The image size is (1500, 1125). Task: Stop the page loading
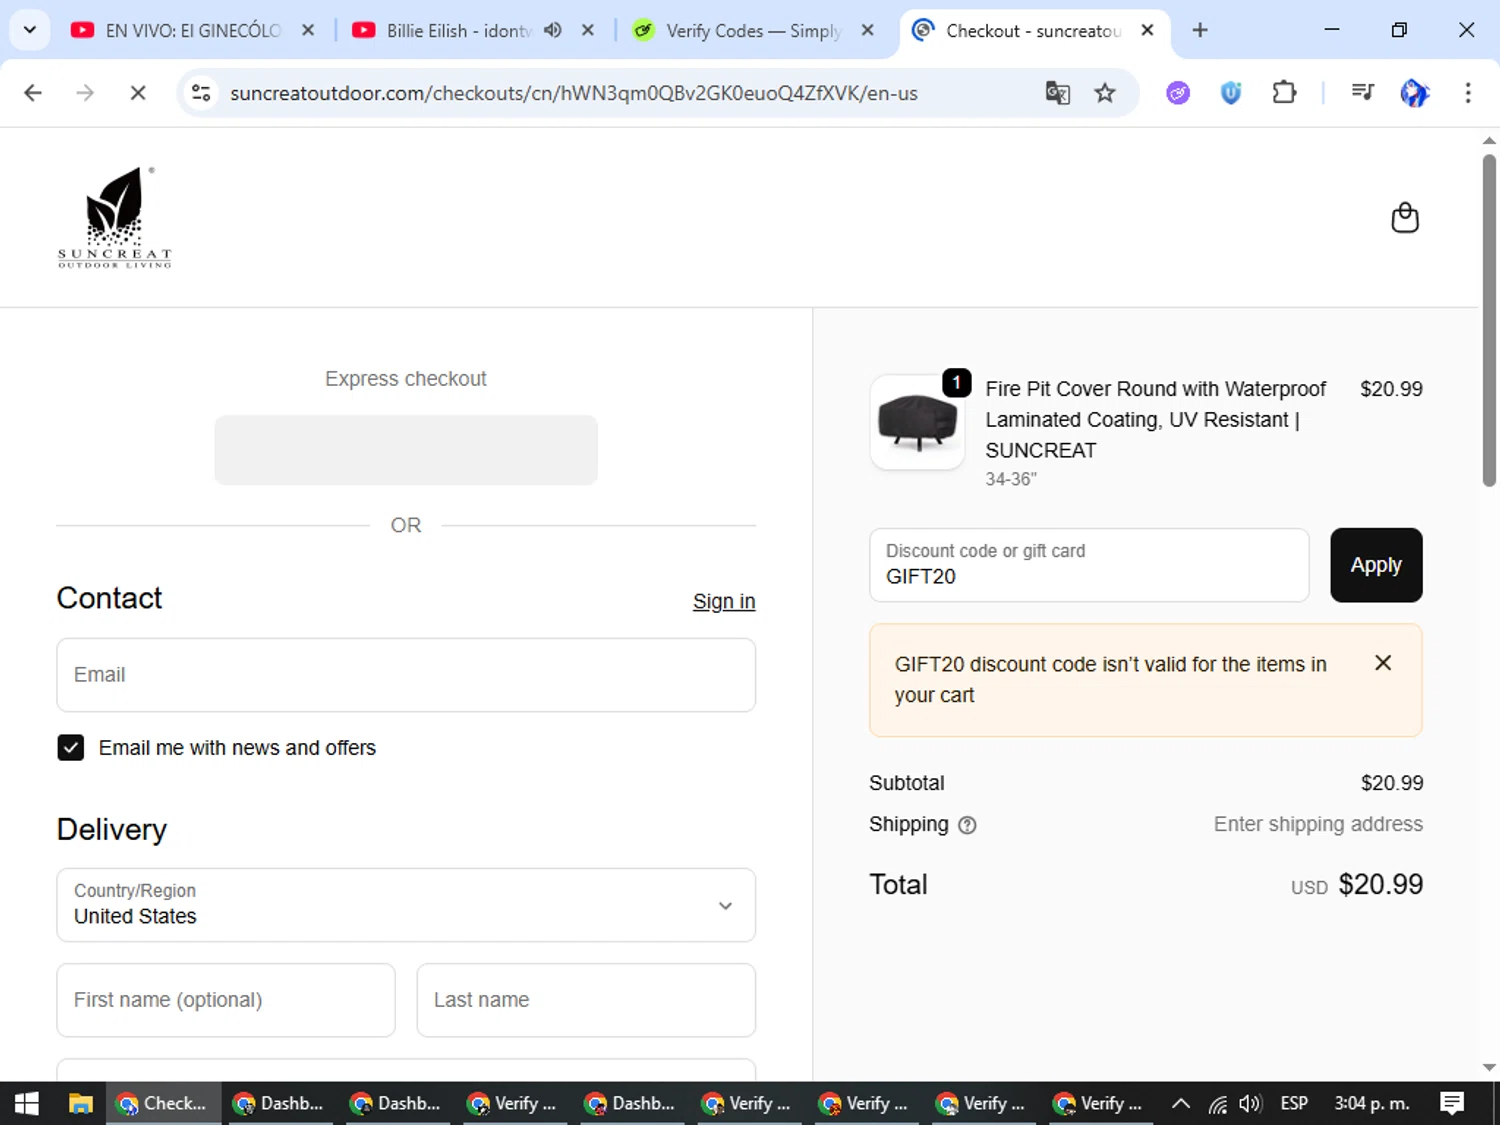[138, 93]
